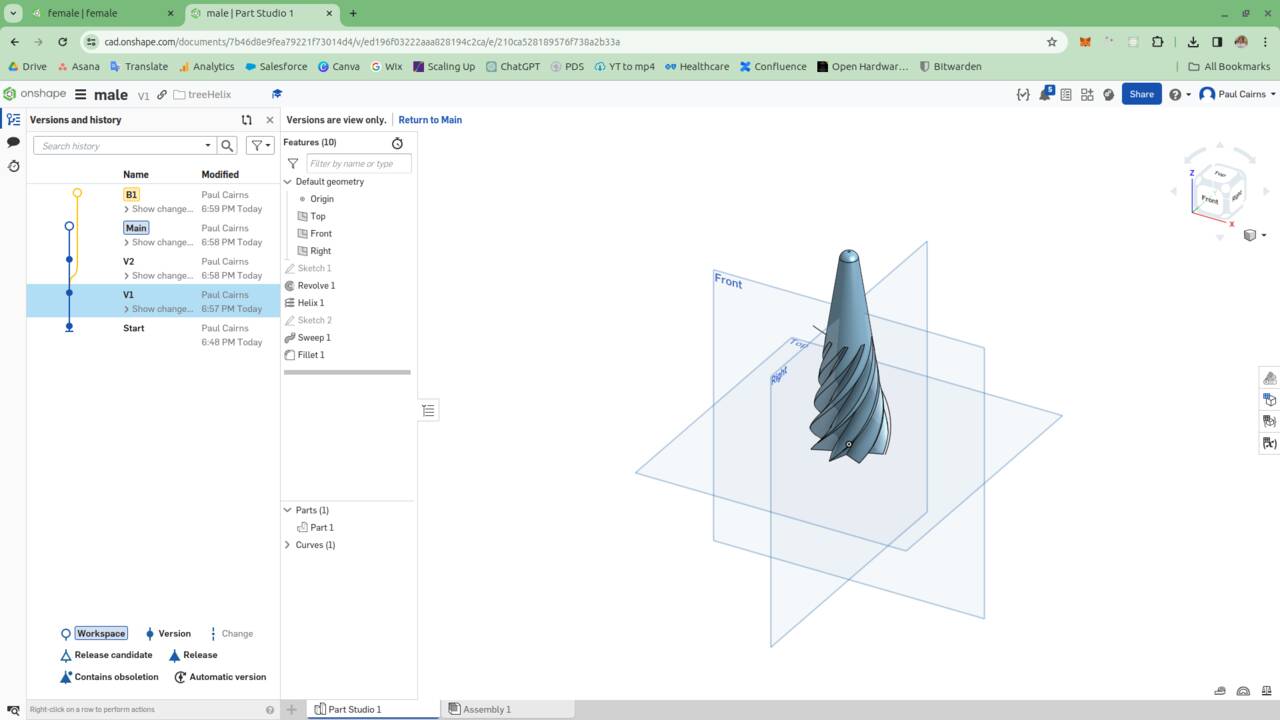
Task: Open the custom tables icon on the right edge
Action: click(1269, 421)
